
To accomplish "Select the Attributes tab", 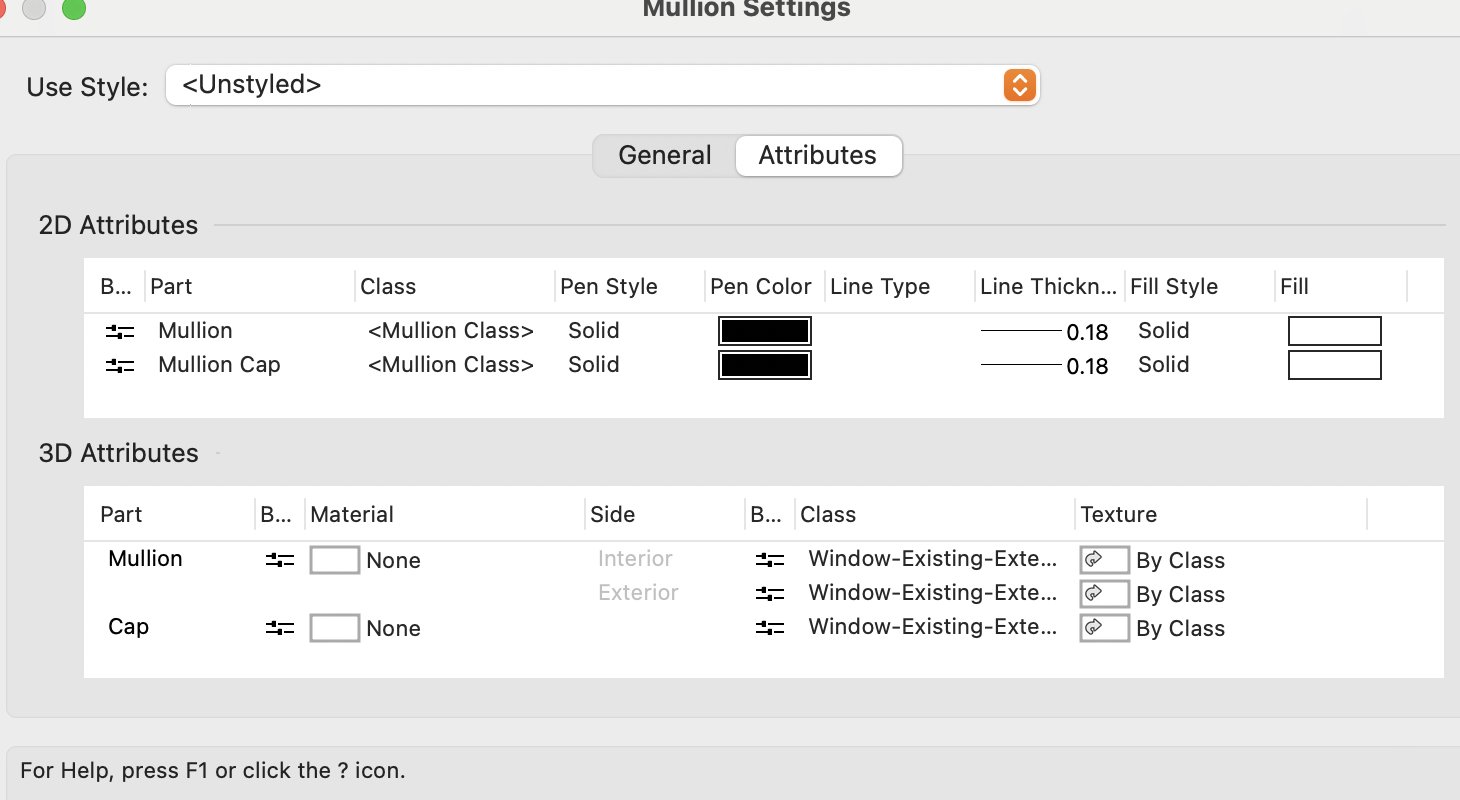I will coord(818,156).
